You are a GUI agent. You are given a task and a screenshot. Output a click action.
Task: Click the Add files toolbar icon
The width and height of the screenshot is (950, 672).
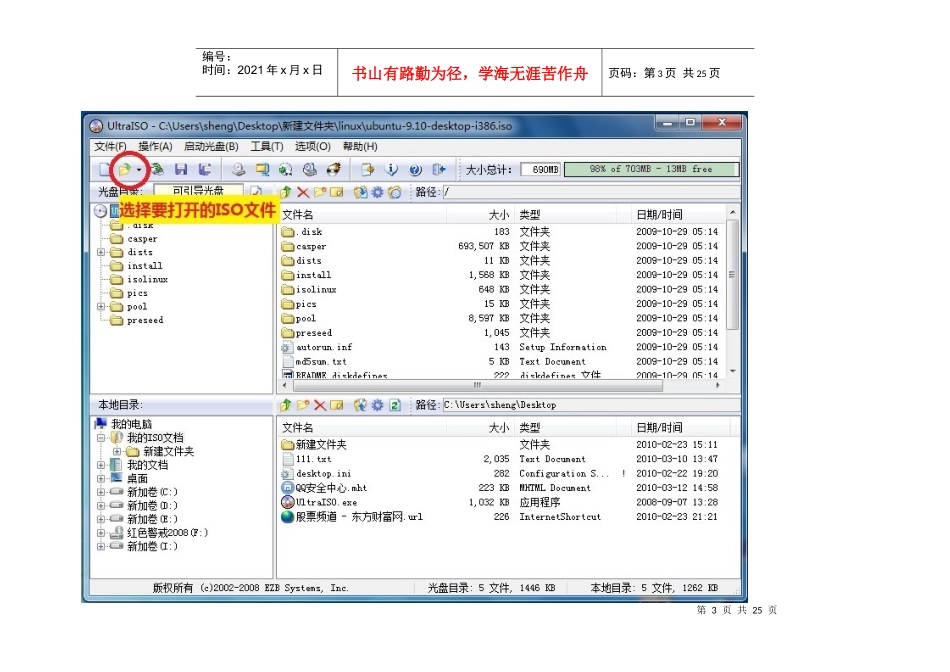[367, 170]
